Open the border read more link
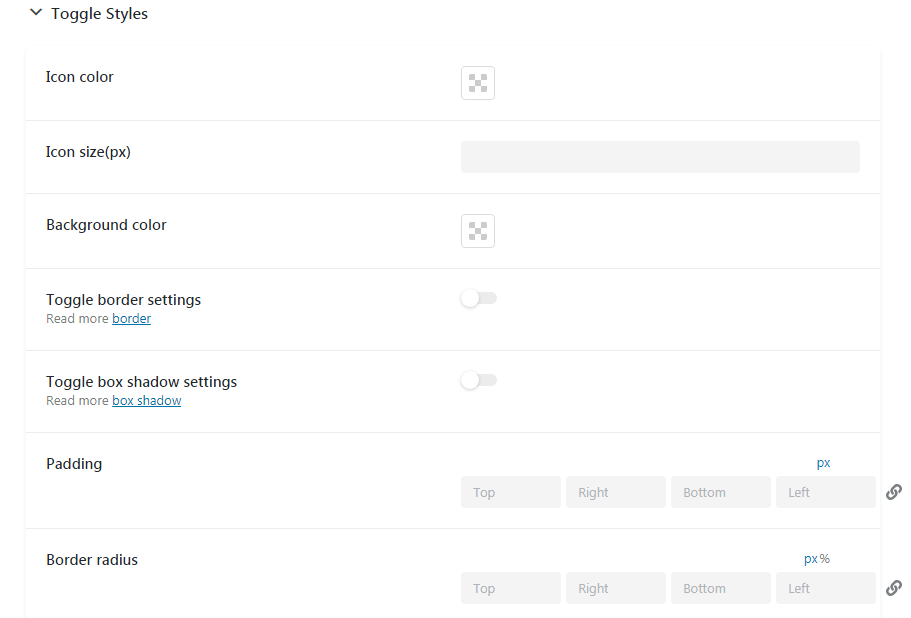Image resolution: width=911 pixels, height=618 pixels. click(x=131, y=319)
